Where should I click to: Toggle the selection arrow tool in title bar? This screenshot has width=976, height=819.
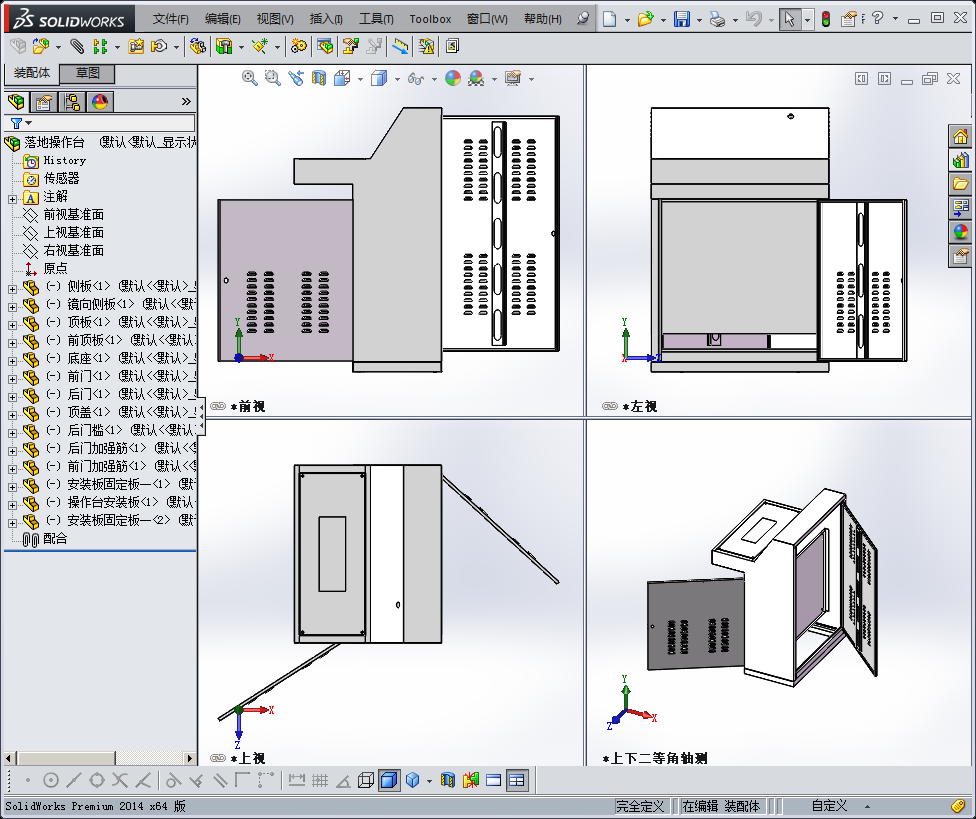click(x=789, y=19)
